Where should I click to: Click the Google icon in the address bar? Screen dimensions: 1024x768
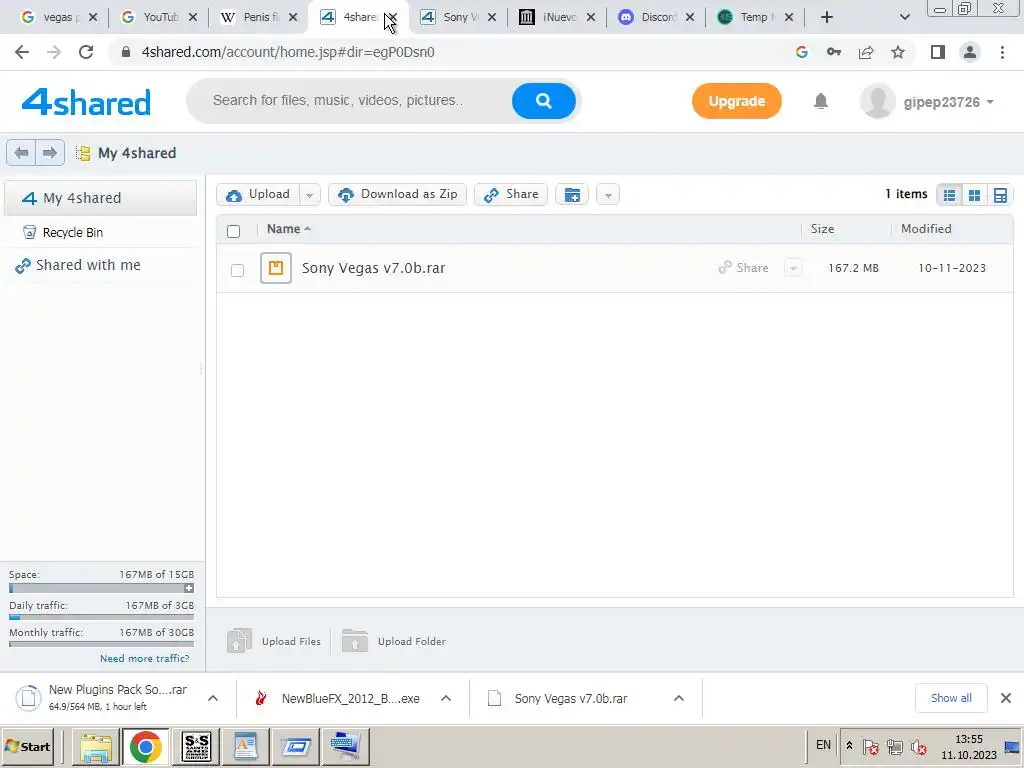coord(802,52)
